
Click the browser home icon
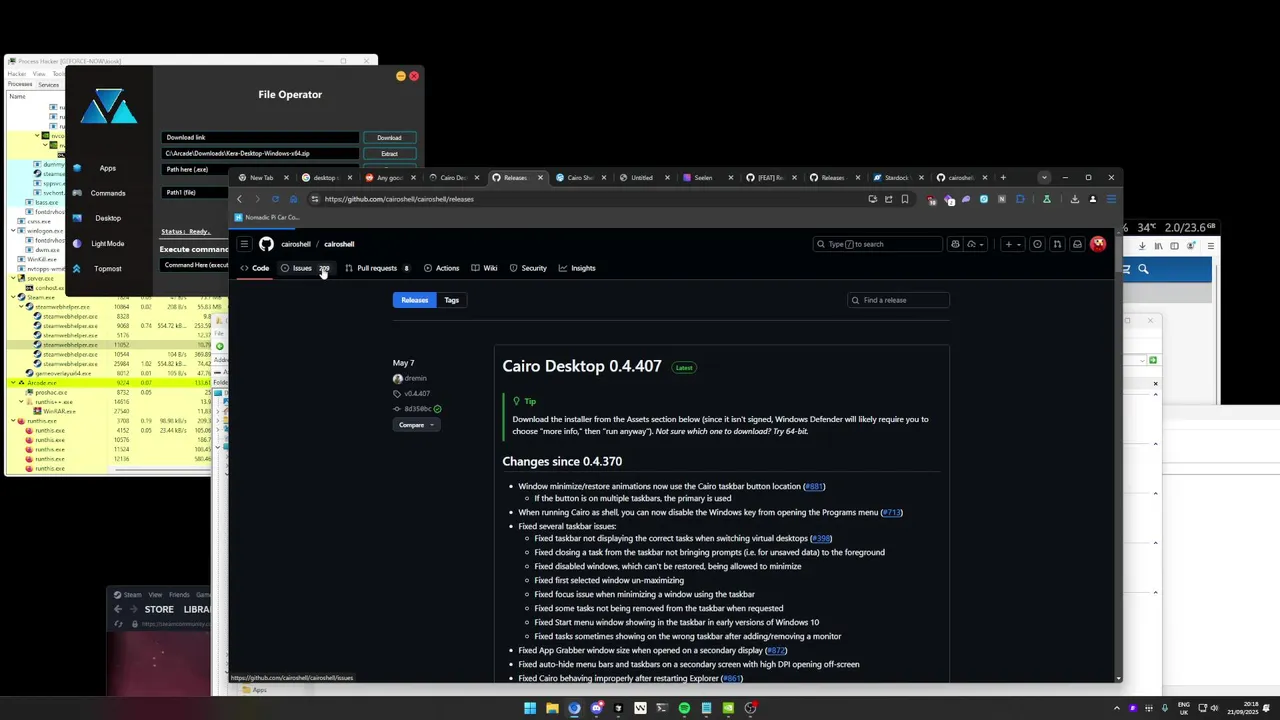tap(293, 199)
